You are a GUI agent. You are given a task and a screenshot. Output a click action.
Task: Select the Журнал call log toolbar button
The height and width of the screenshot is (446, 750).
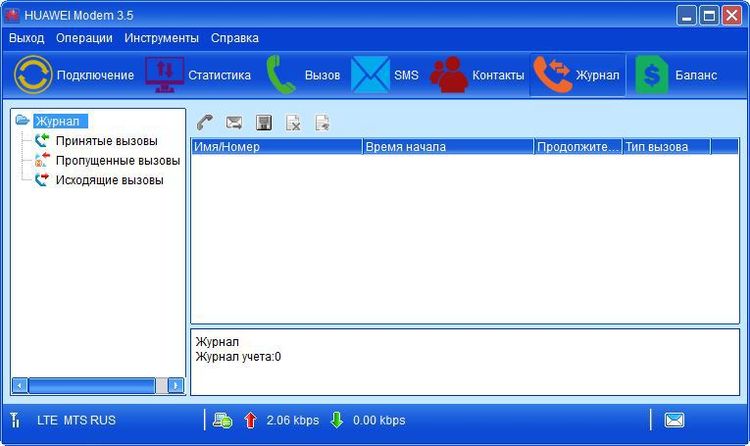pyautogui.click(x=577, y=75)
